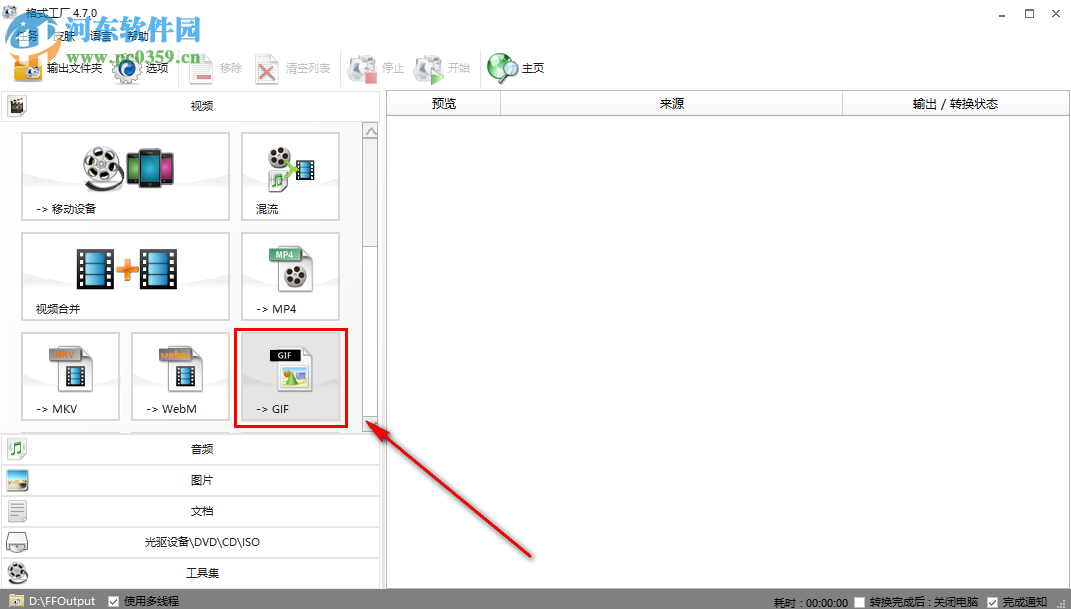Click the toolset category reel icon
Screen dimensions: 1071x609
point(17,573)
